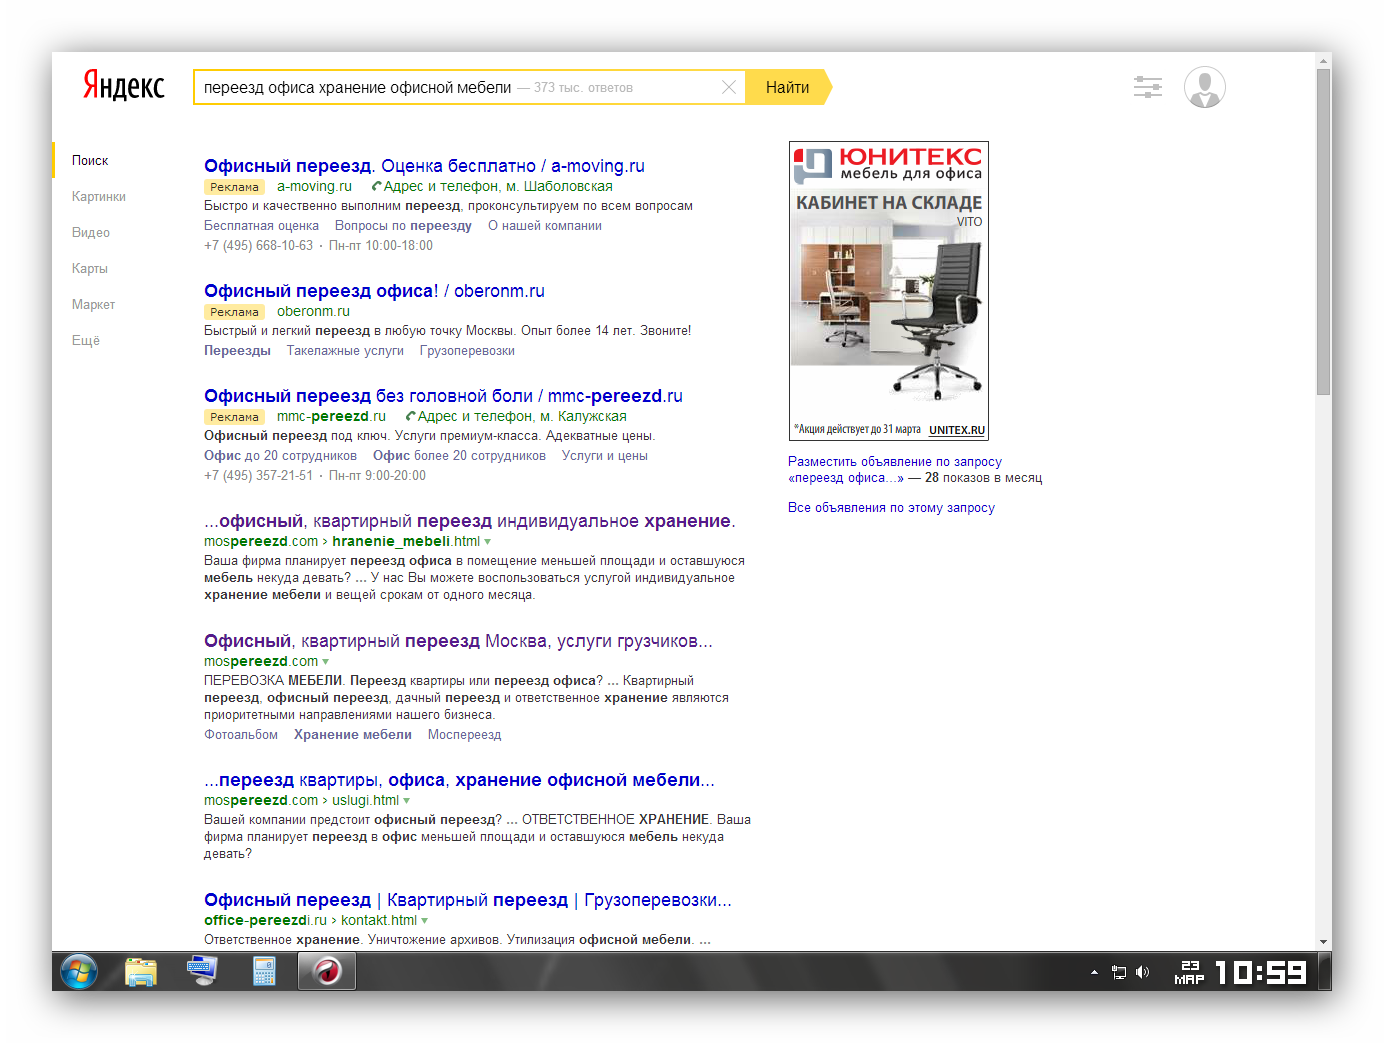Screen dimensions: 1384x1043
Task: Open 'Квартирный переезд | Грузоперевозки' result
Action: [468, 900]
